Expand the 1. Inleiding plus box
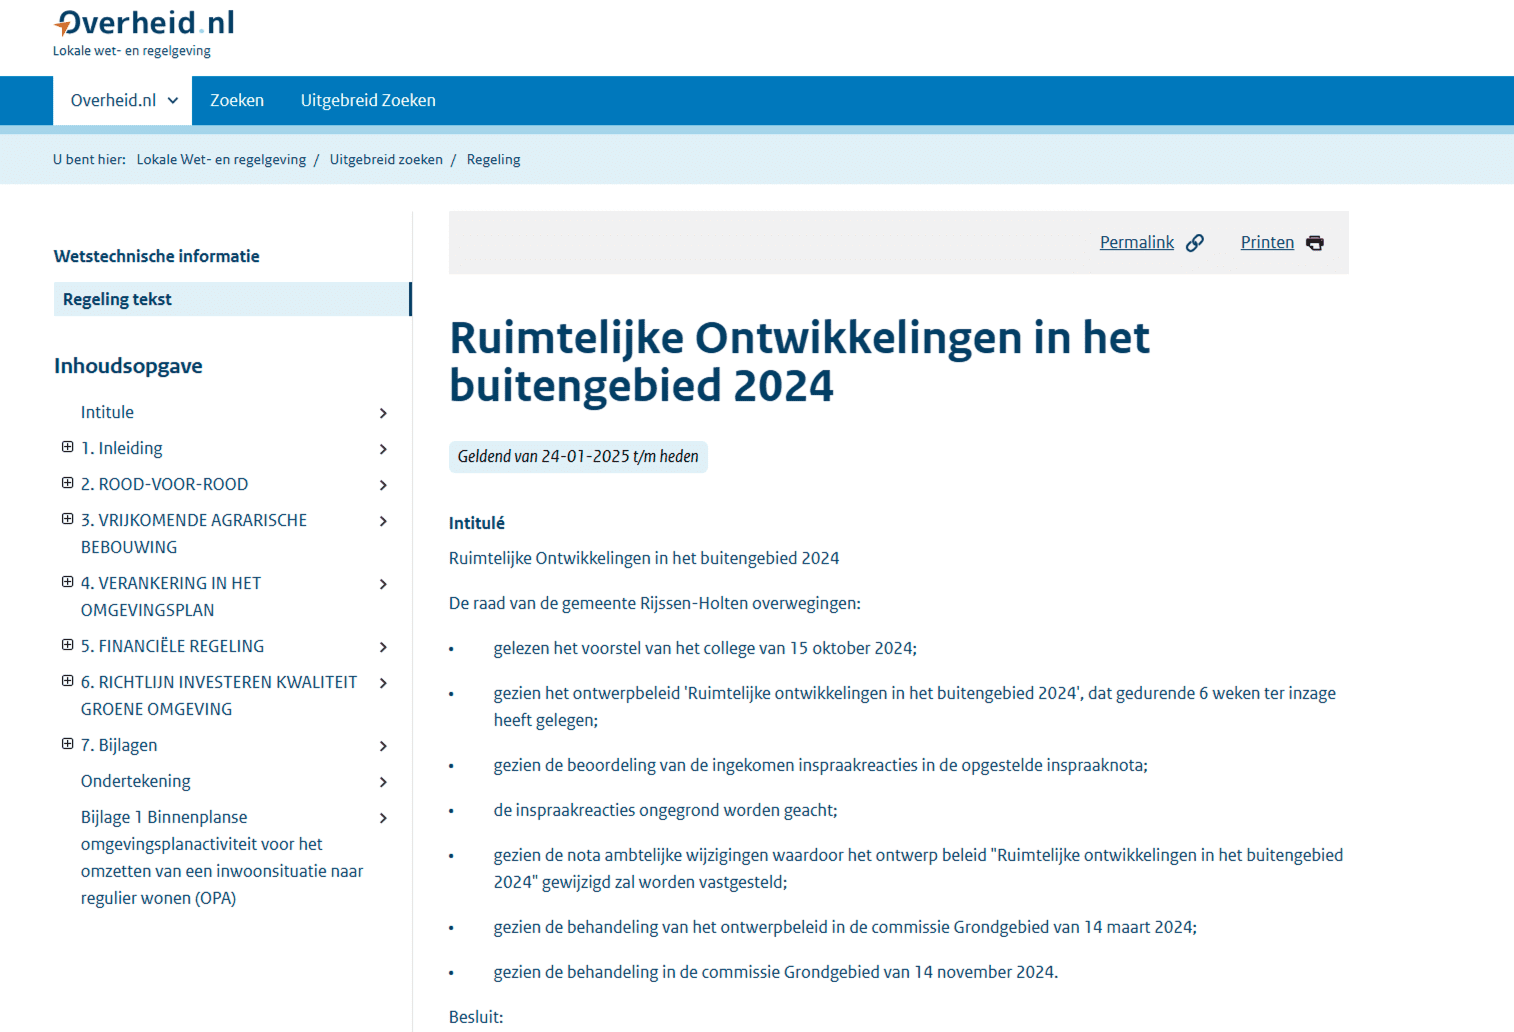 (68, 447)
